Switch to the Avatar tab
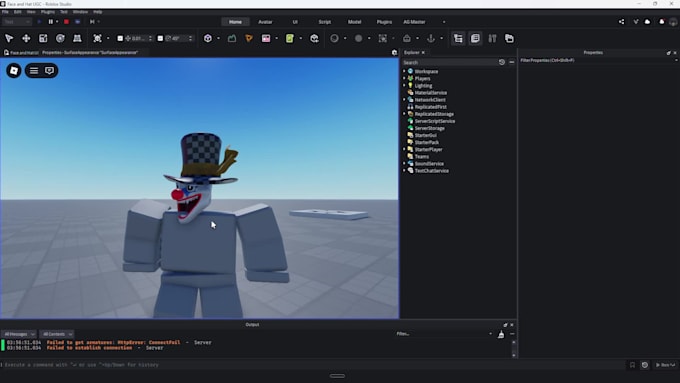The height and width of the screenshot is (383, 680). pyautogui.click(x=265, y=22)
